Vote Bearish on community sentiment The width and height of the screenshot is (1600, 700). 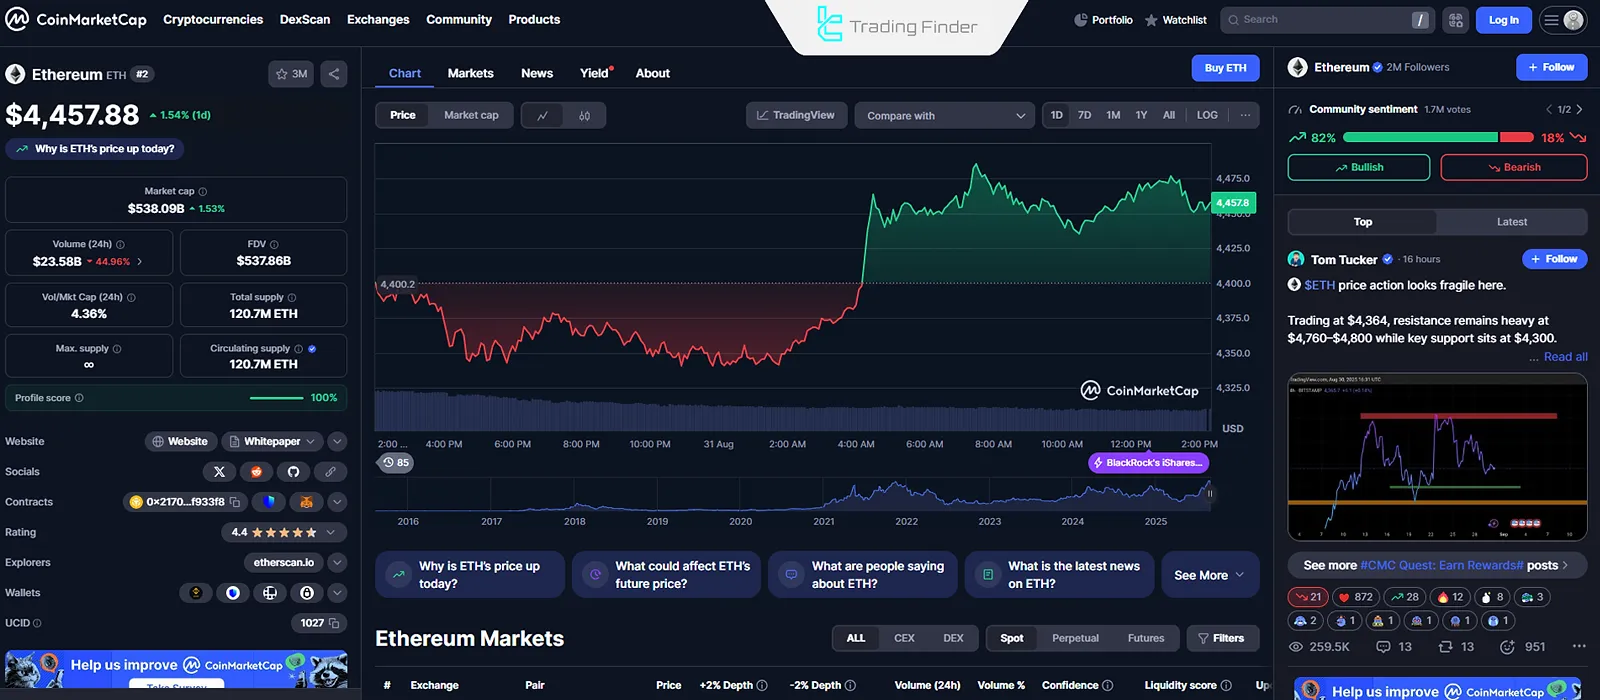pos(1514,167)
